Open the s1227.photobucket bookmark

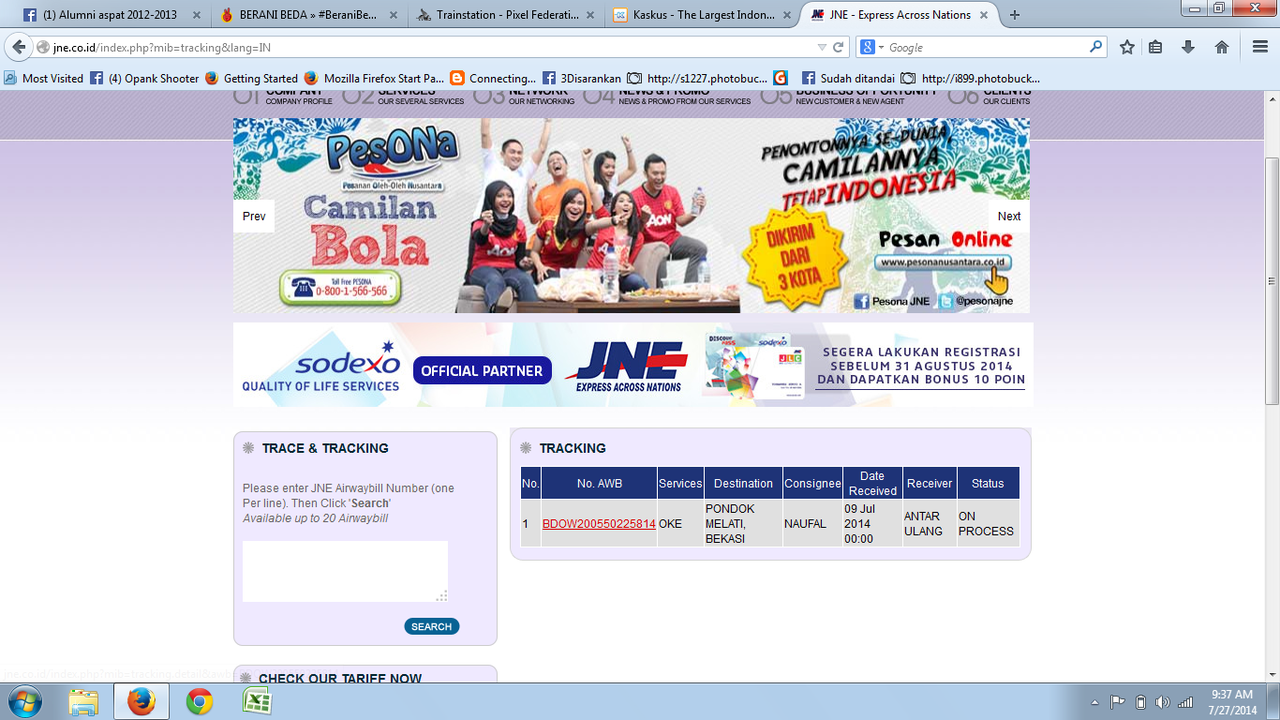tap(698, 78)
